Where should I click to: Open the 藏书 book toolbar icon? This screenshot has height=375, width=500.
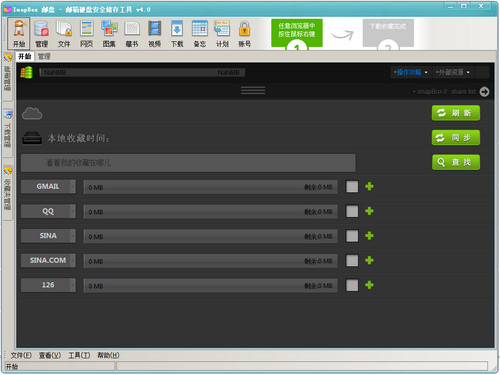132,33
